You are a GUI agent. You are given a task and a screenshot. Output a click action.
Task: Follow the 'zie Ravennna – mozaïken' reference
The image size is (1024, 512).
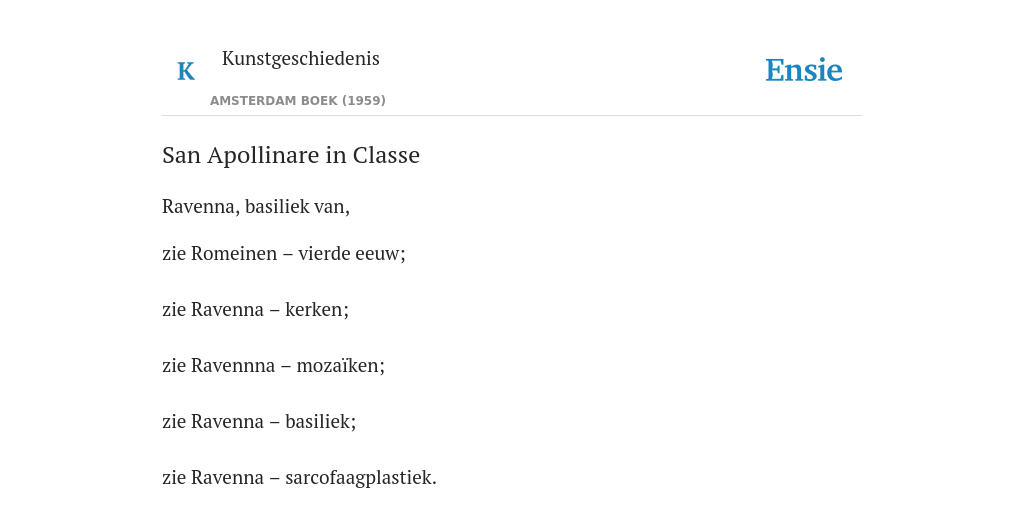[273, 366]
